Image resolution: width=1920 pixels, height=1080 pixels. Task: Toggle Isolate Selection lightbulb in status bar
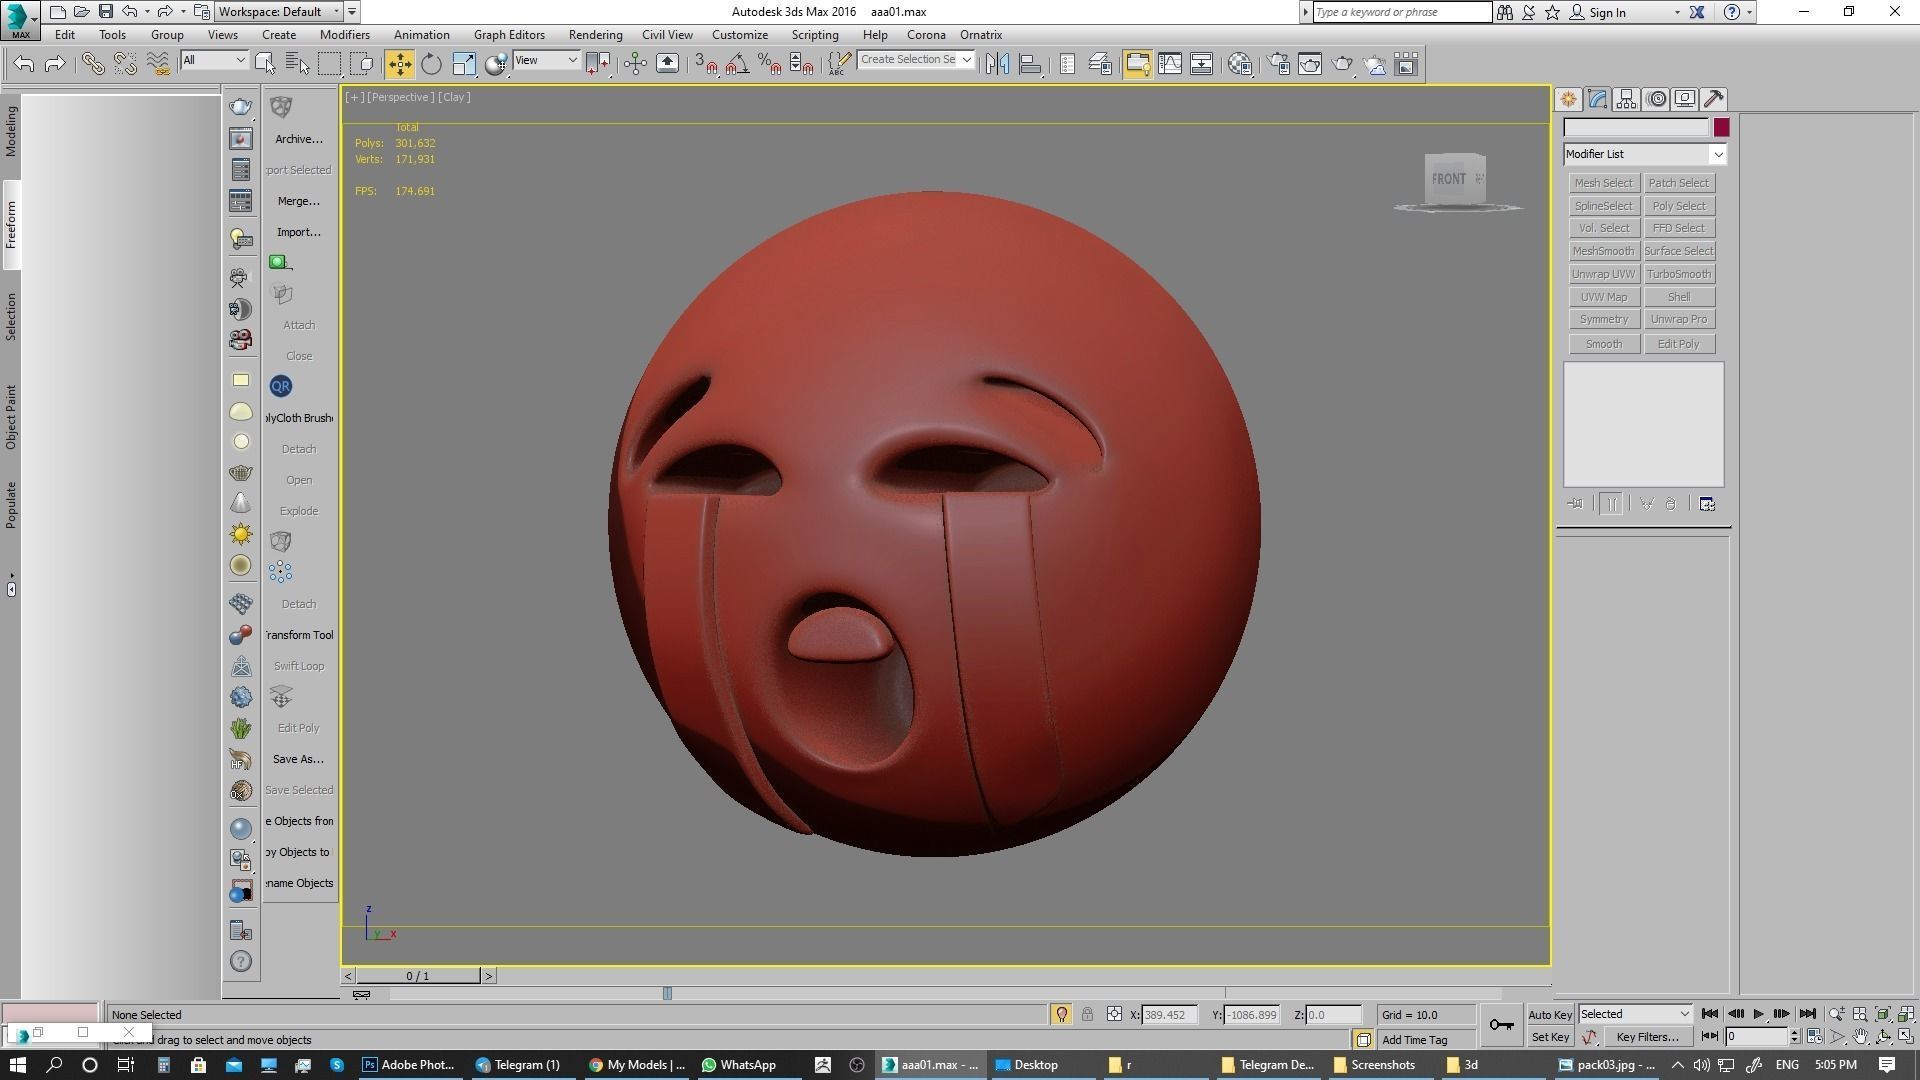1062,1014
